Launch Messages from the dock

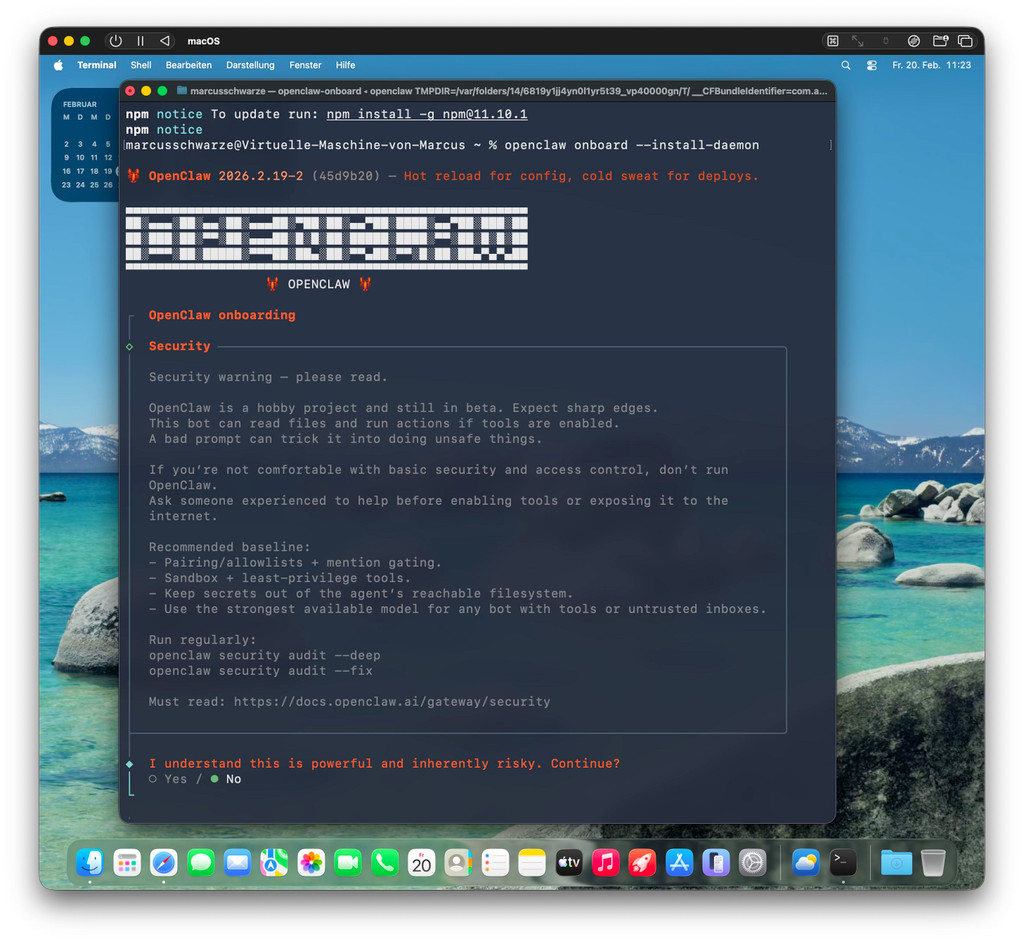pyautogui.click(x=201, y=862)
